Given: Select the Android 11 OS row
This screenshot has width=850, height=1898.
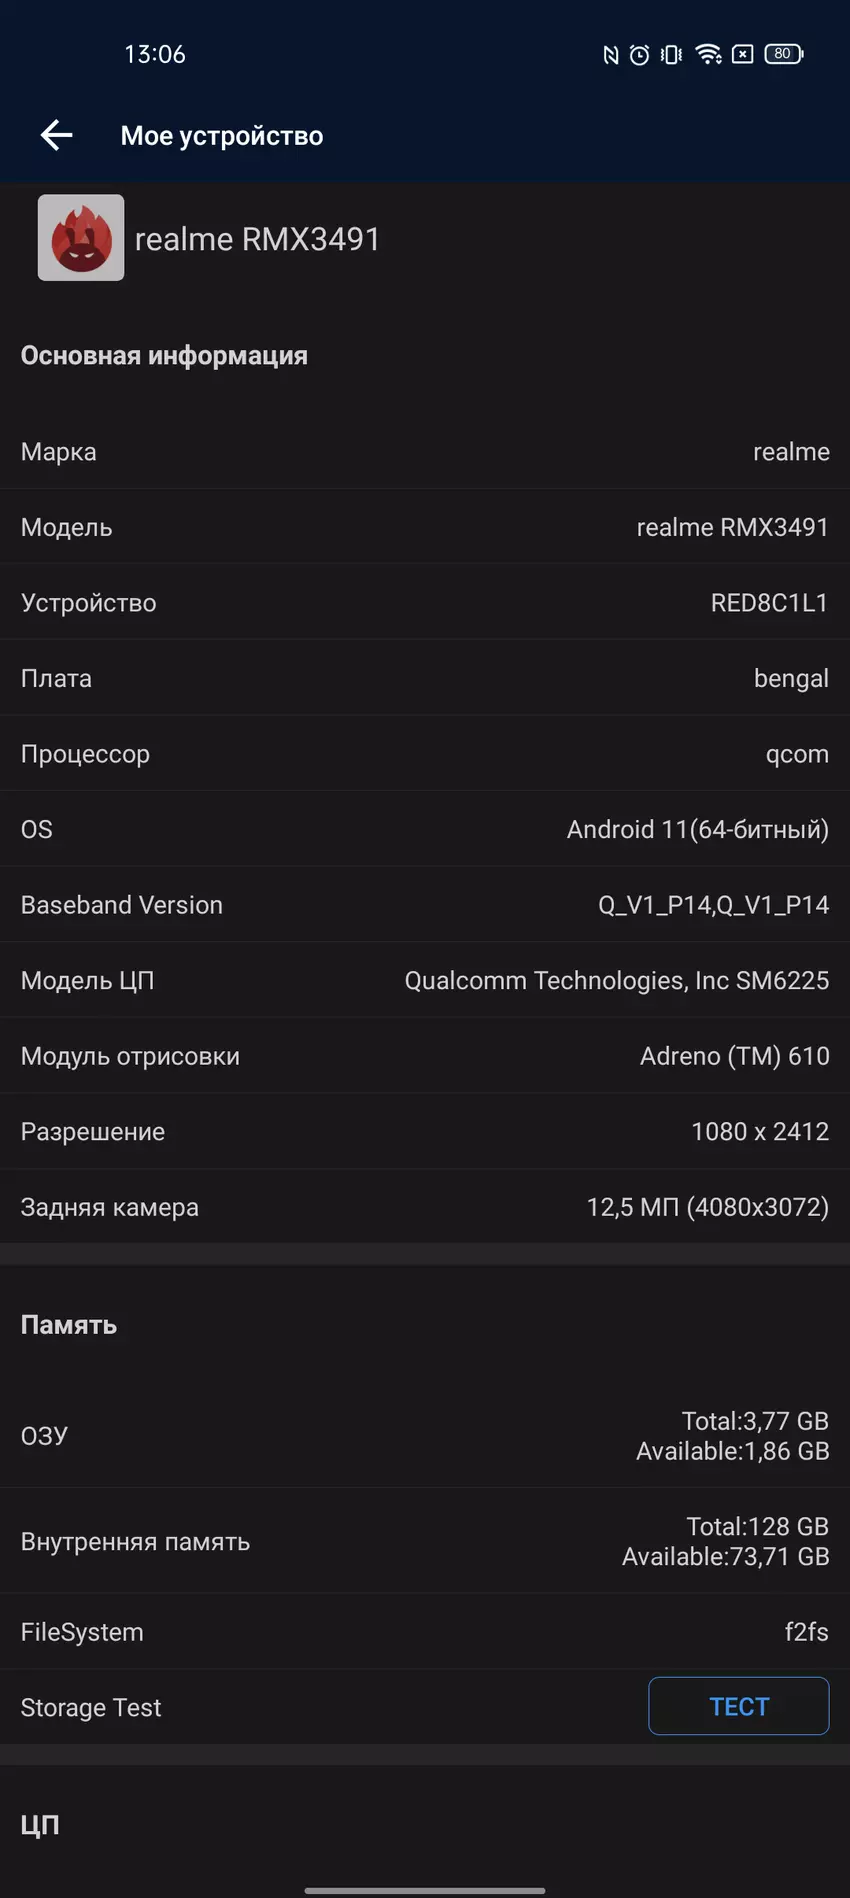Looking at the screenshot, I should click(x=425, y=830).
